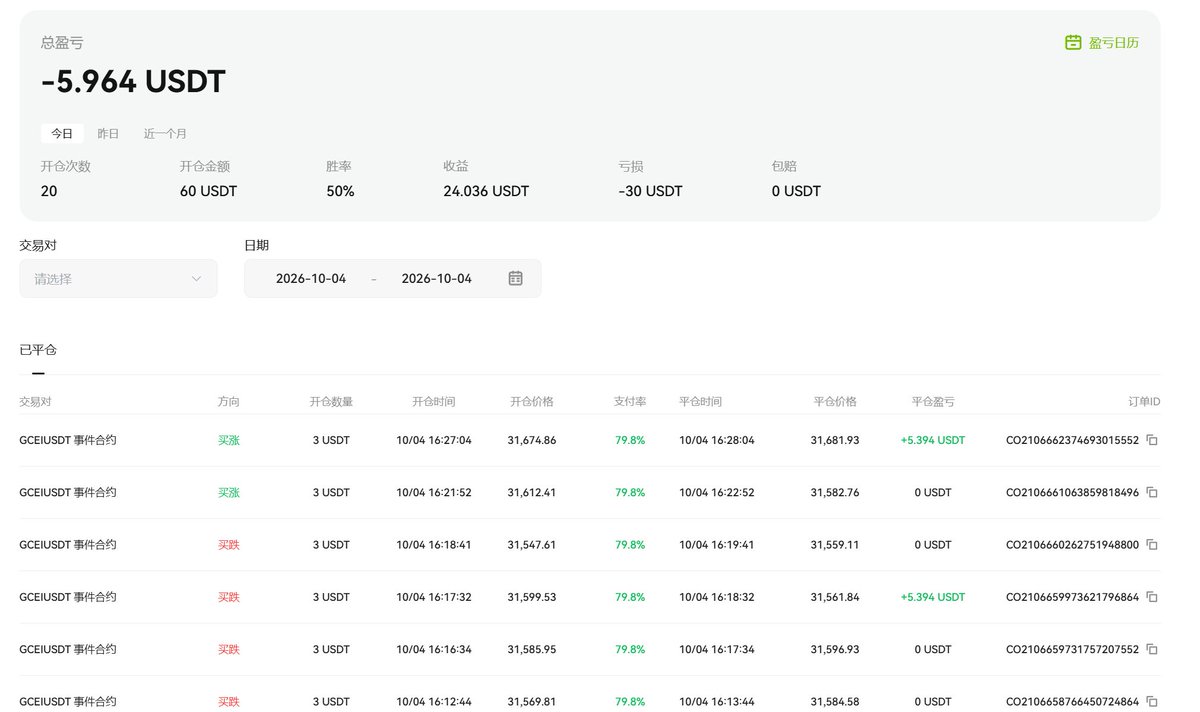Click the 开仓时间 column header
The width and height of the screenshot is (1200, 712).
click(x=433, y=401)
